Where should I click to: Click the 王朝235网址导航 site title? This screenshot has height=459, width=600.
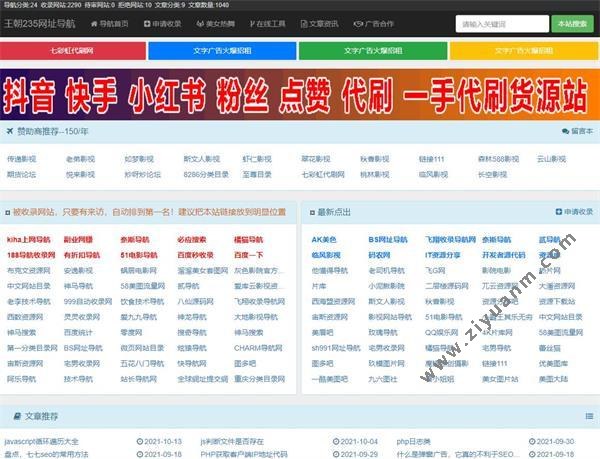pos(40,24)
